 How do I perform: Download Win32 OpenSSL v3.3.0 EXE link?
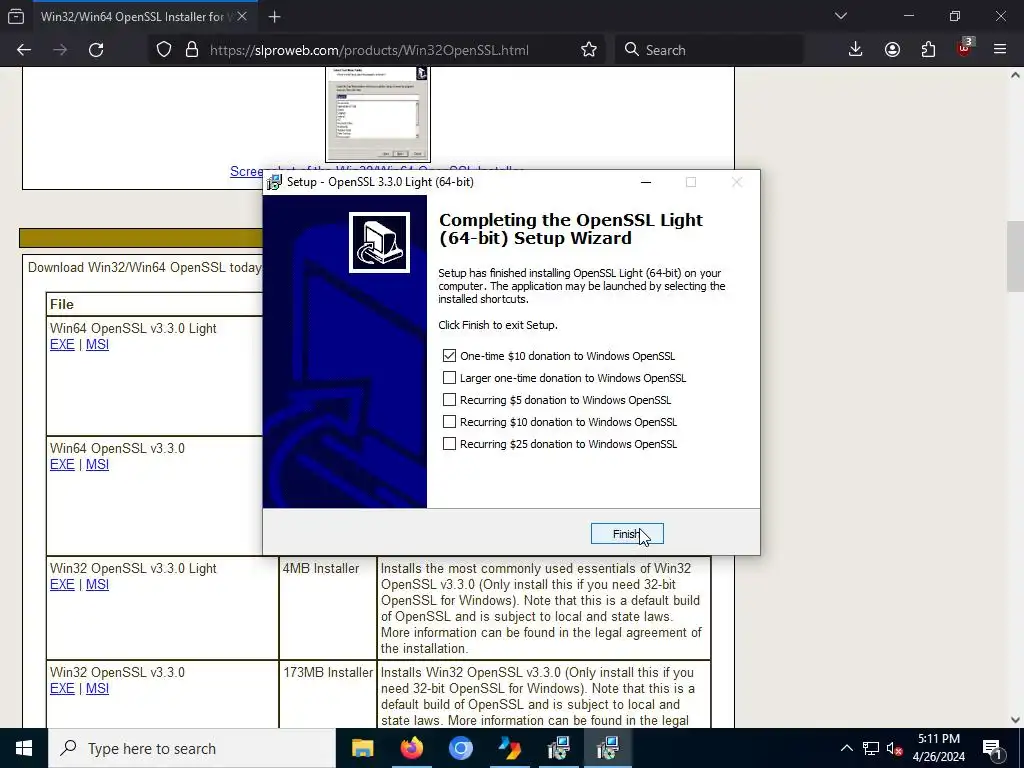point(62,689)
